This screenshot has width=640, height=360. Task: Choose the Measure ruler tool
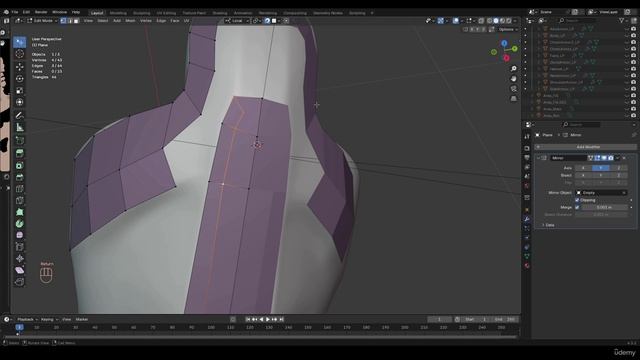tap(20, 128)
